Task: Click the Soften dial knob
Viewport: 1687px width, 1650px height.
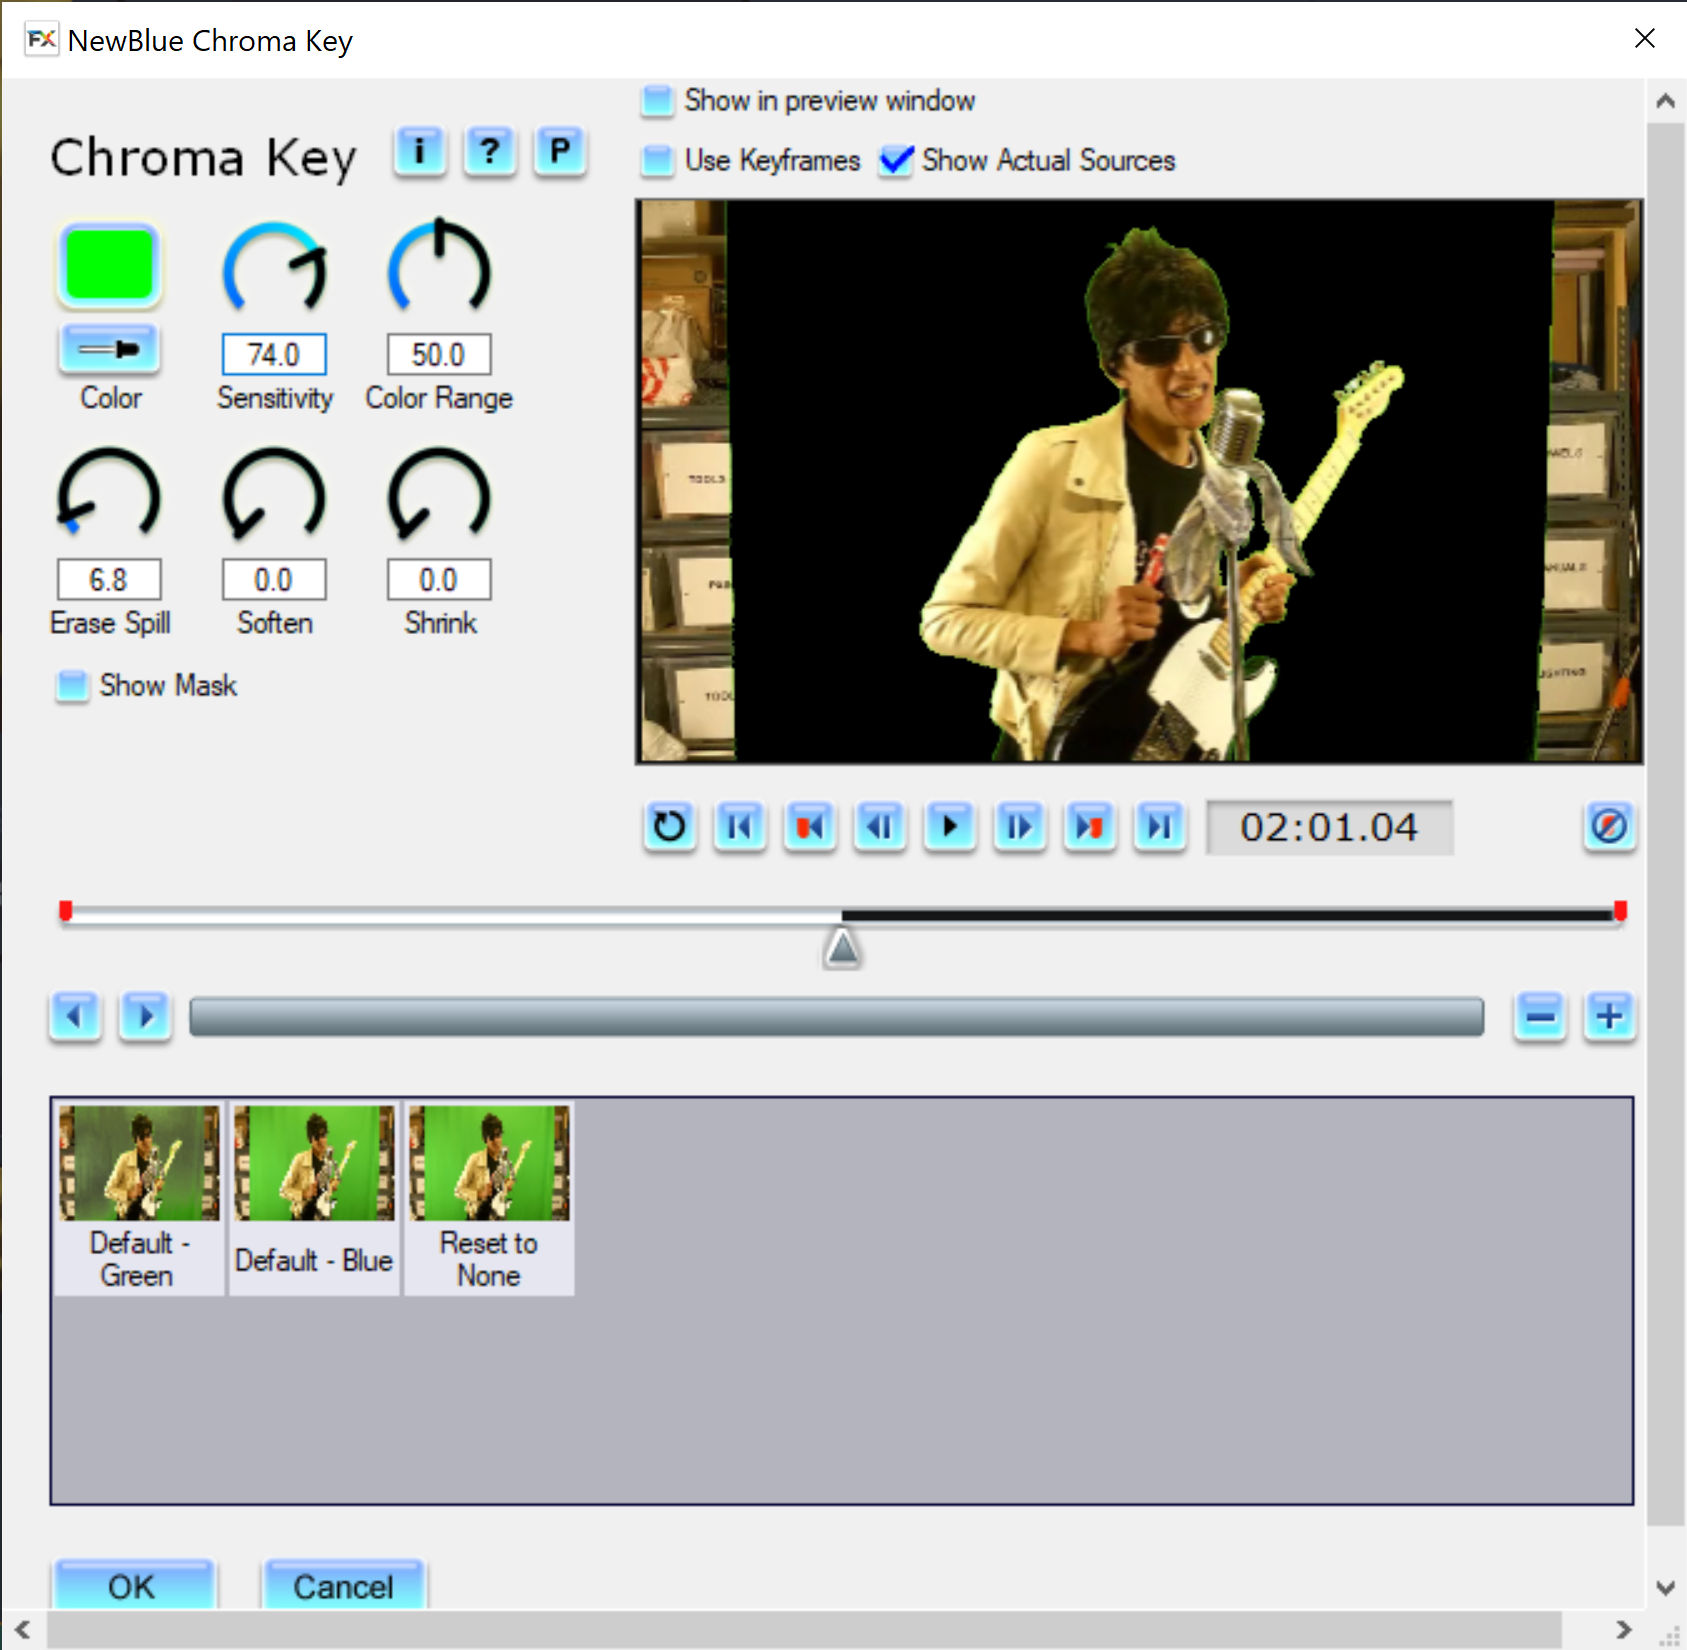Action: pos(274,493)
